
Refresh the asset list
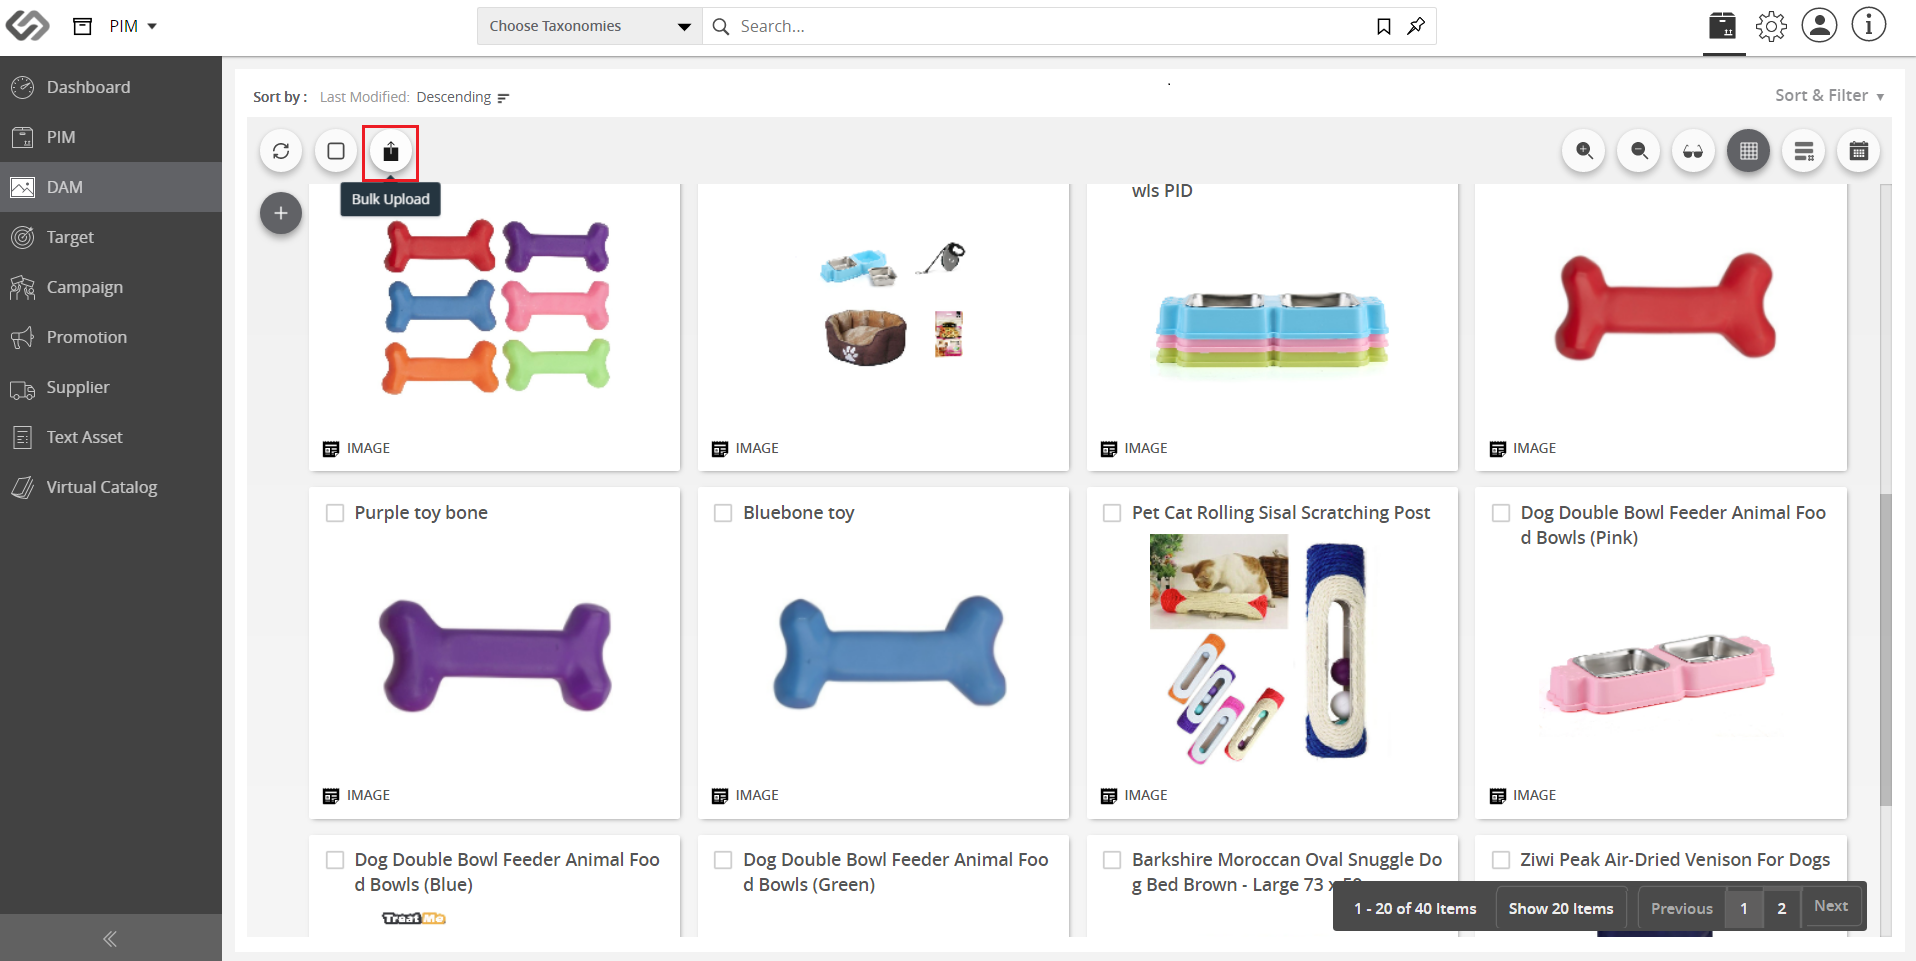point(281,151)
